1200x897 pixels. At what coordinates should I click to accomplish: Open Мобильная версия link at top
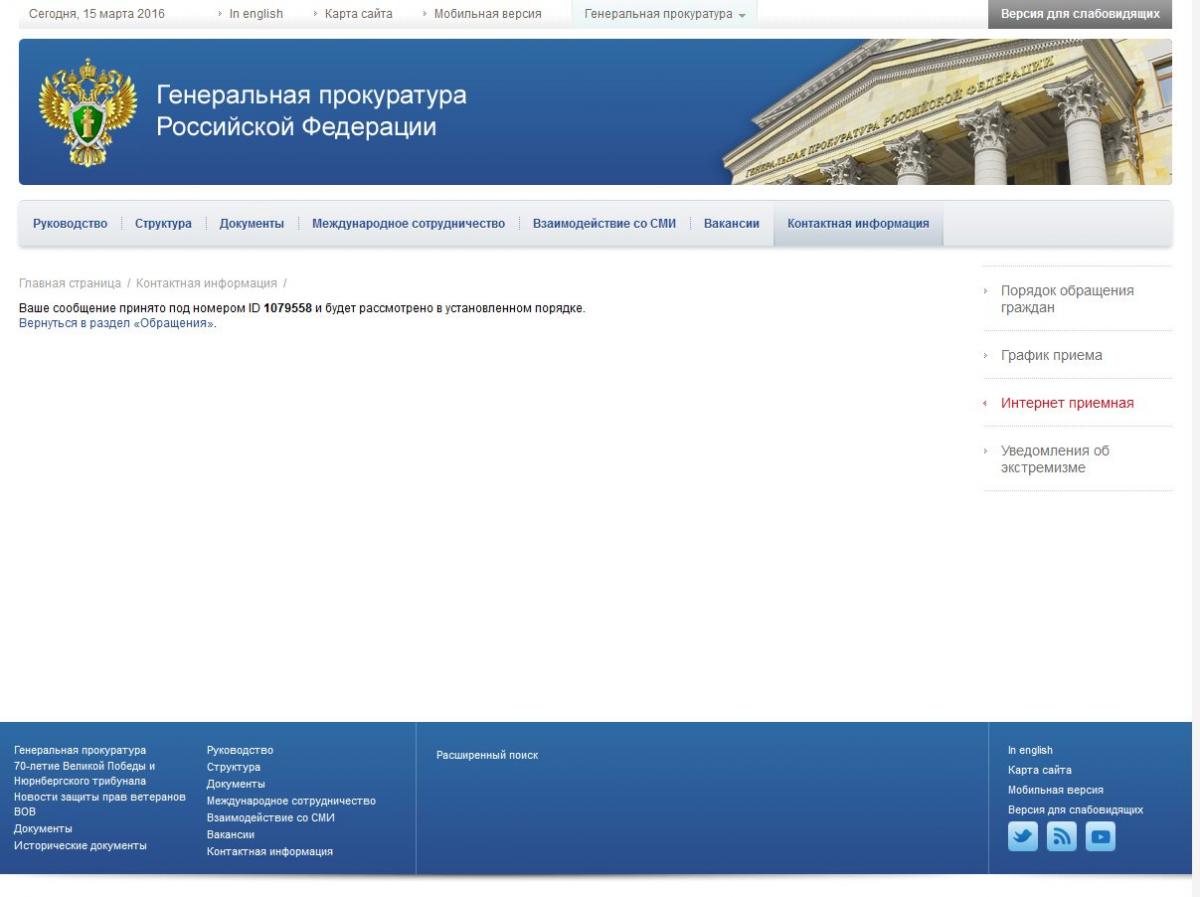pos(488,14)
